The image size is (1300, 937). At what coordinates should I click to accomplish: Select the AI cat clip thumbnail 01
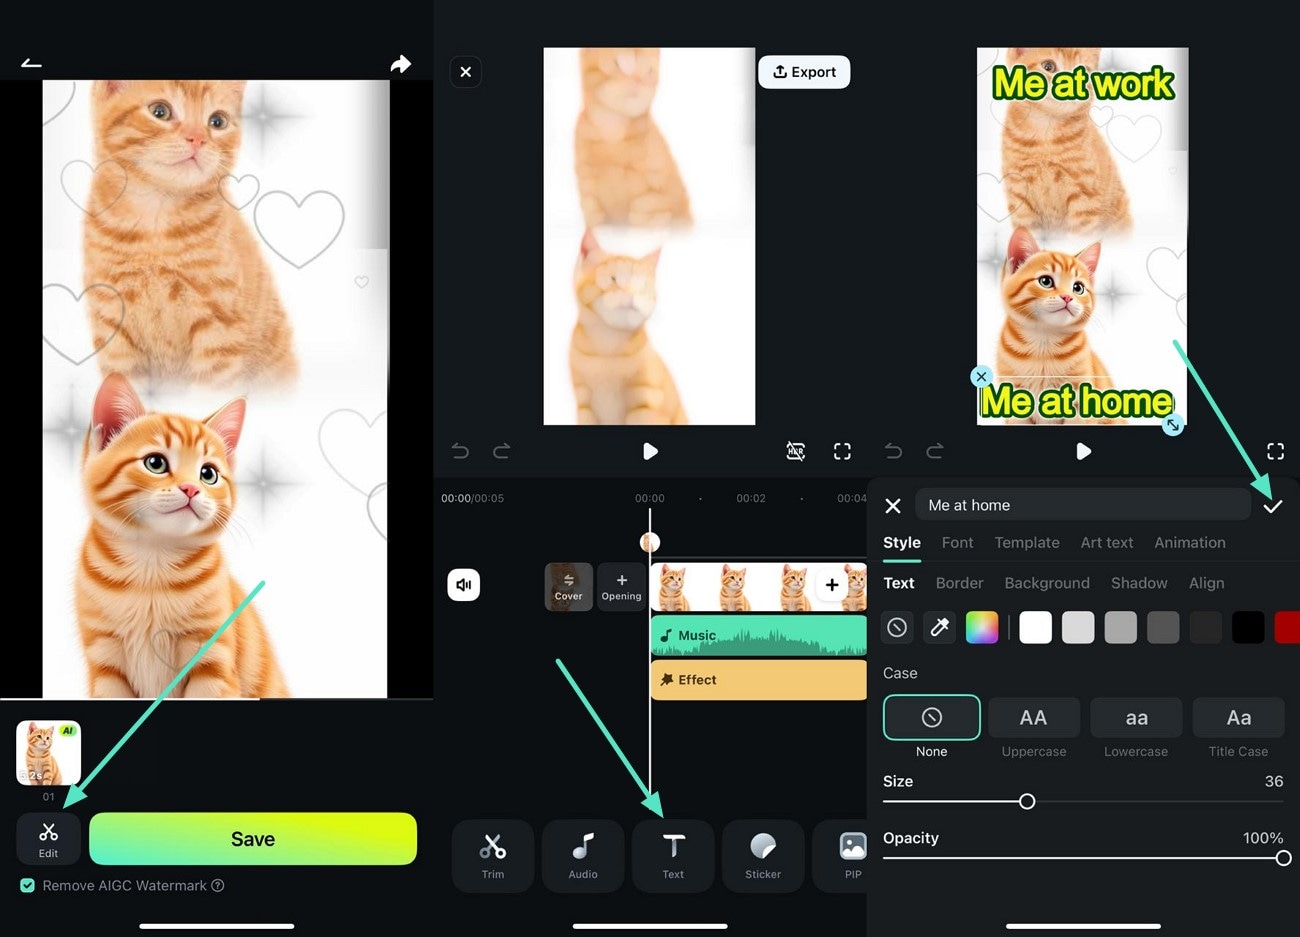pos(48,753)
